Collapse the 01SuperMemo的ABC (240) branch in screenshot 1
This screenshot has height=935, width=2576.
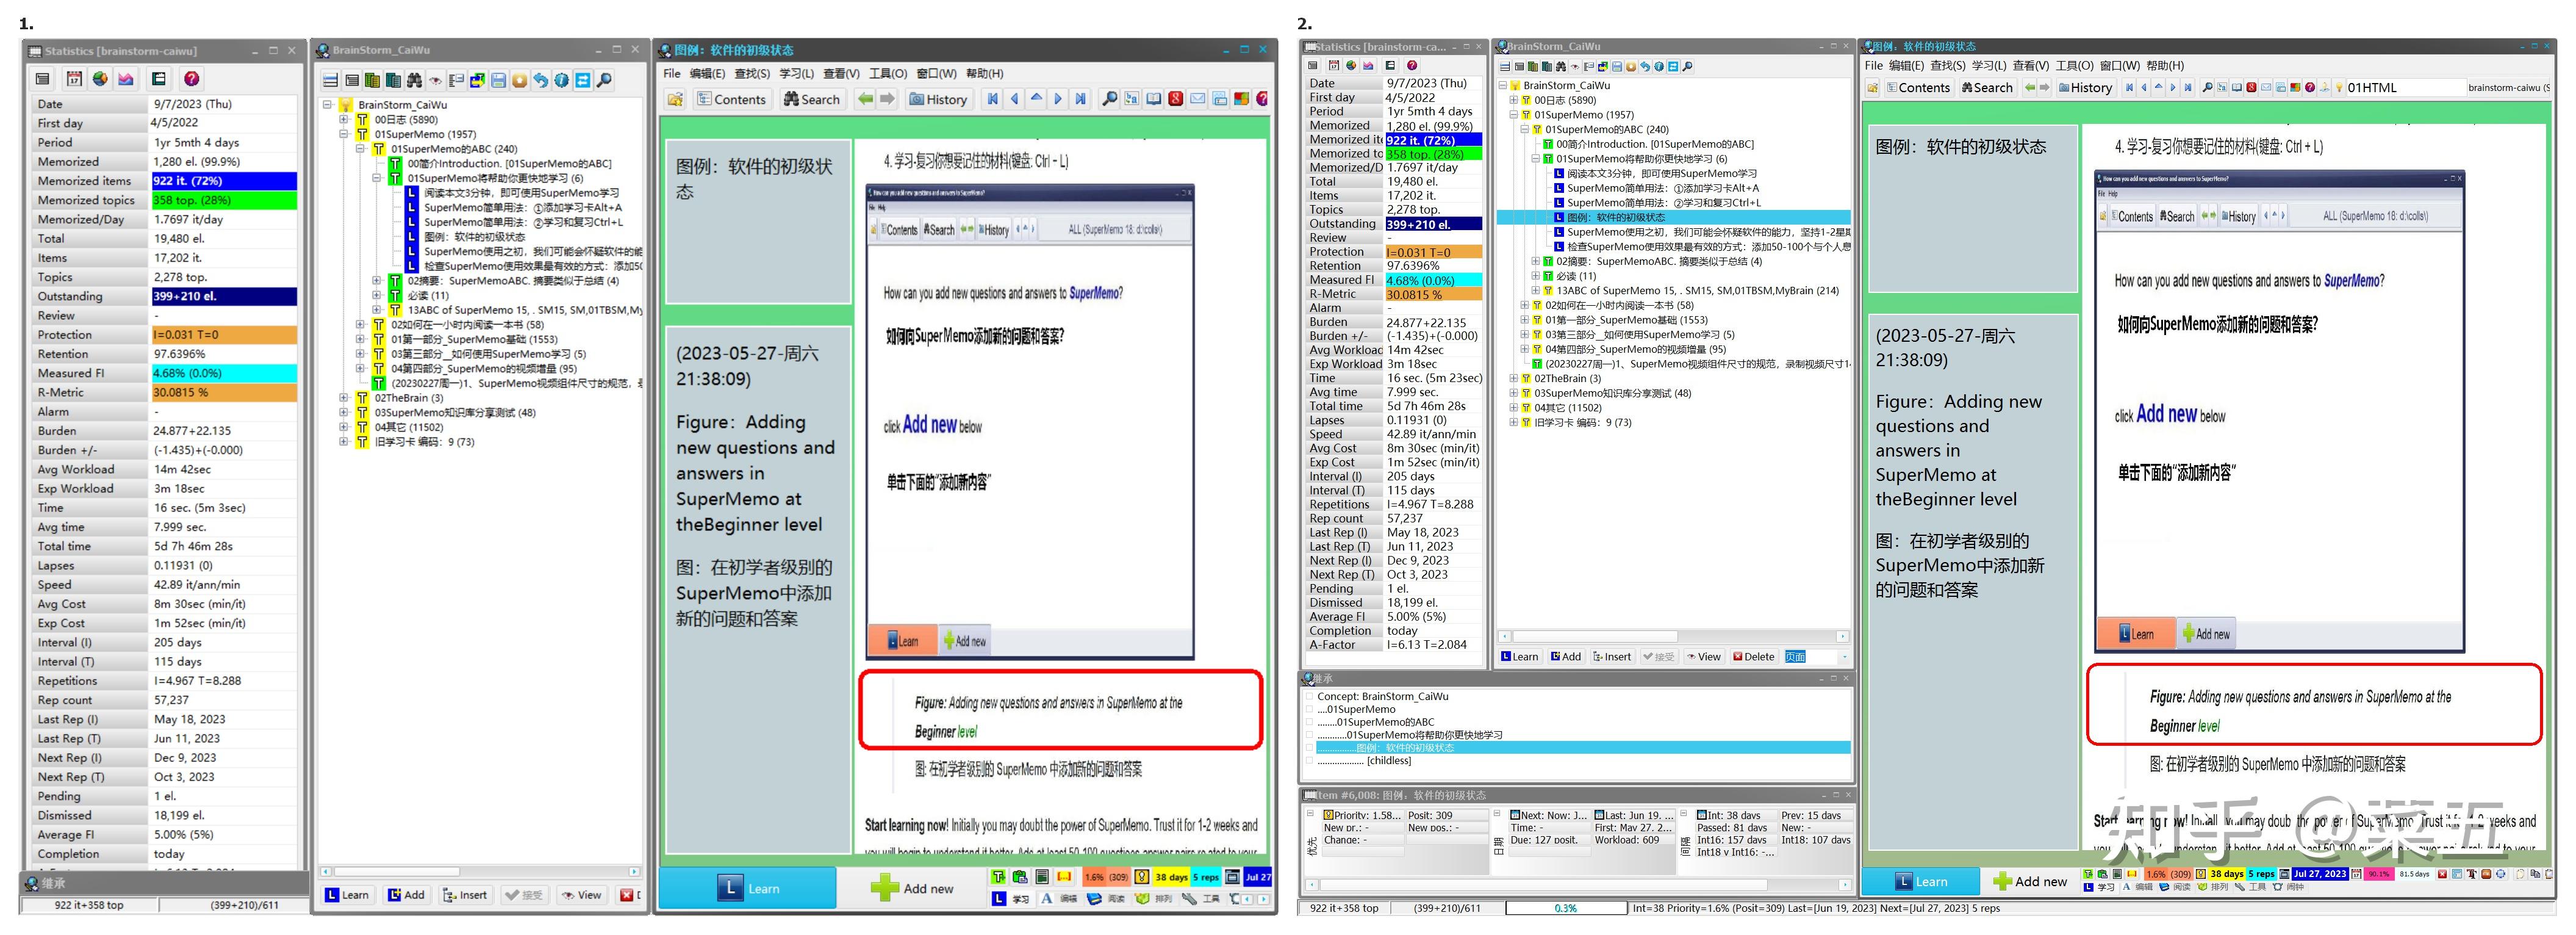click(361, 149)
